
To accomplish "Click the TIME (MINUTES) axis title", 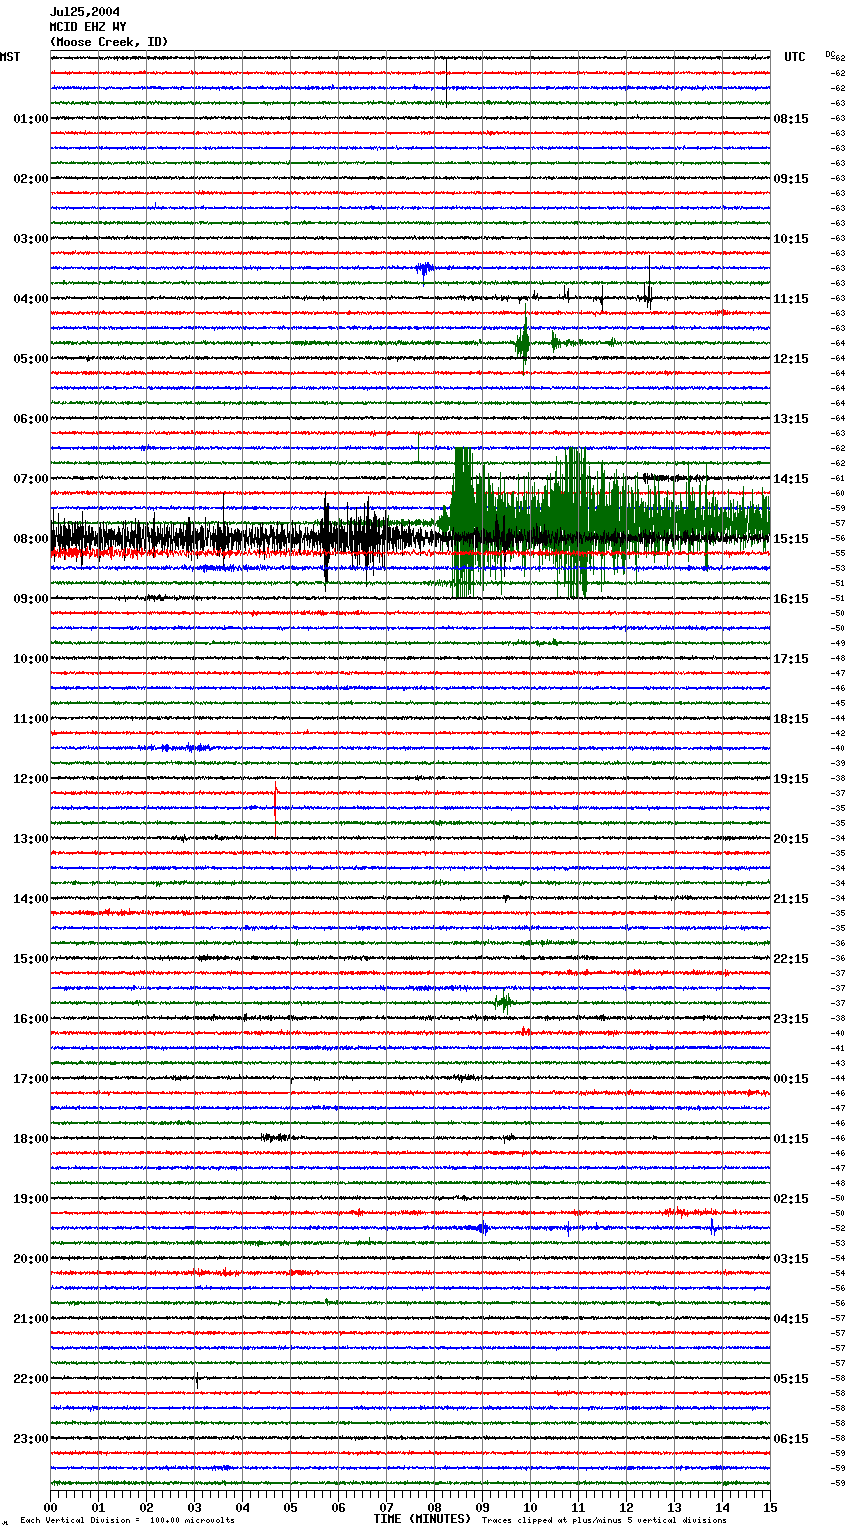I will (422, 1519).
